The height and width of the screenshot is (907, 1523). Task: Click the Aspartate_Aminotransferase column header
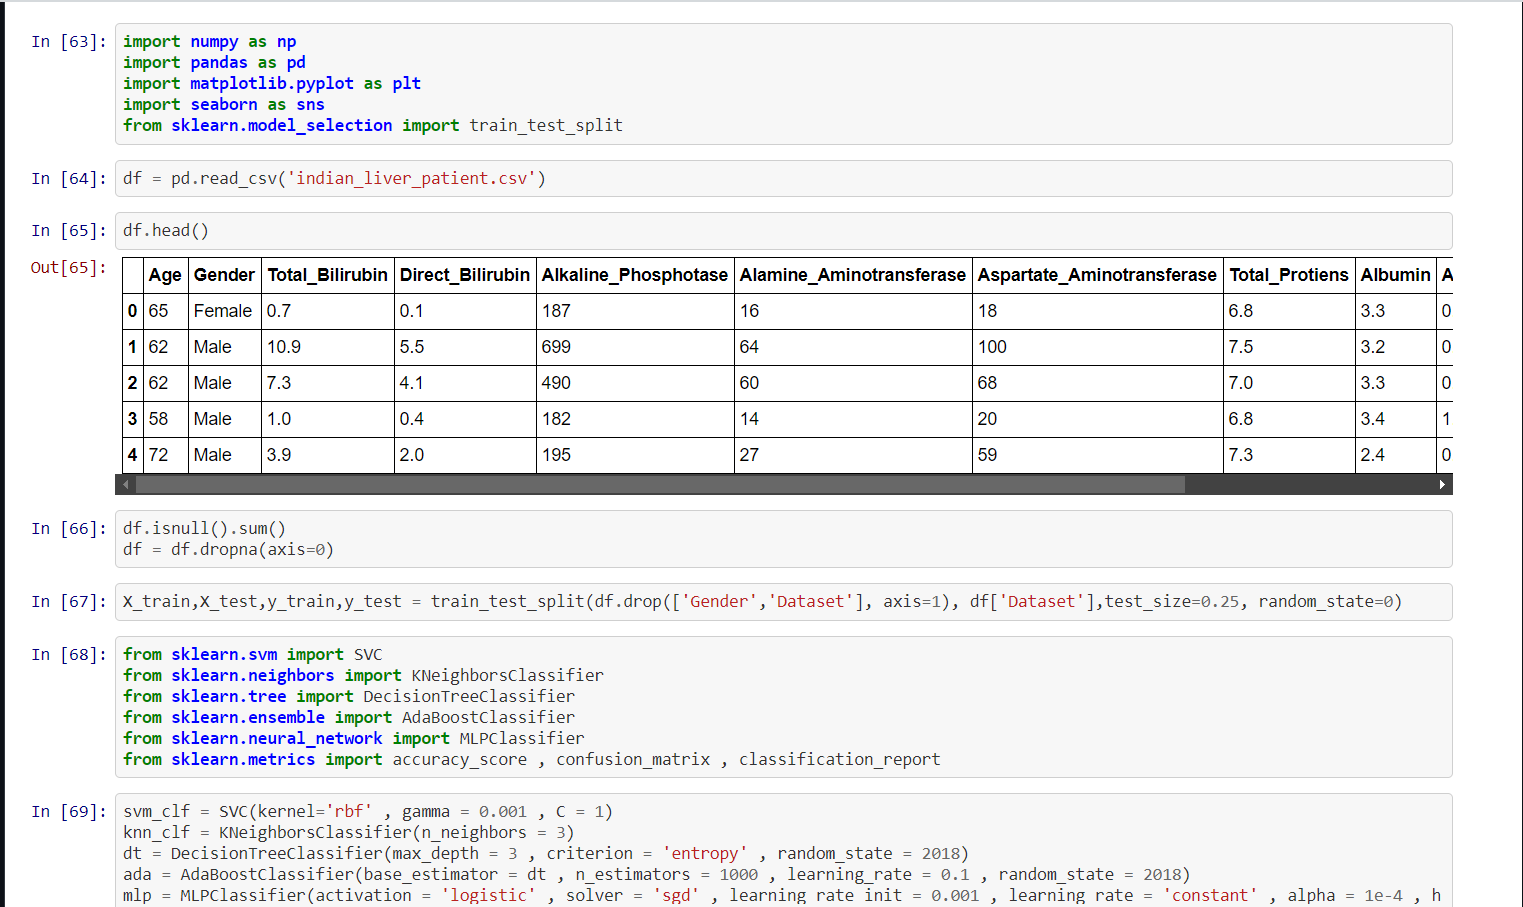tap(1097, 275)
